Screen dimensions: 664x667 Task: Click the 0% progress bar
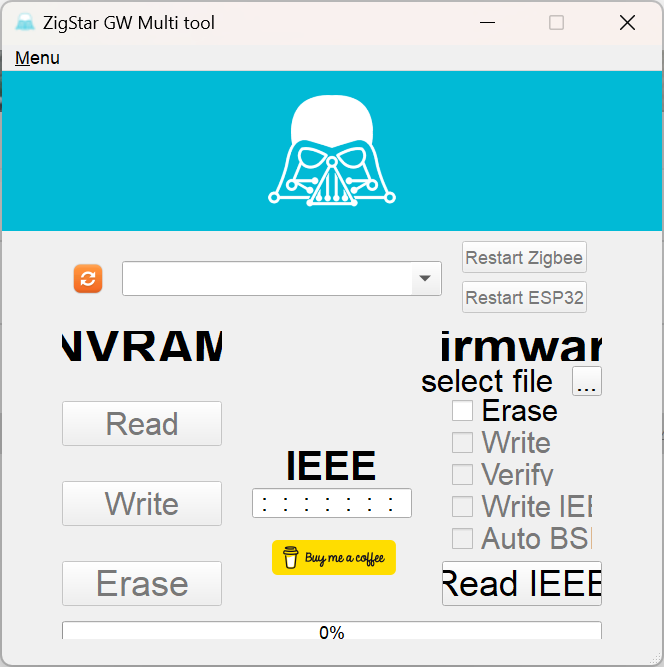point(332,630)
